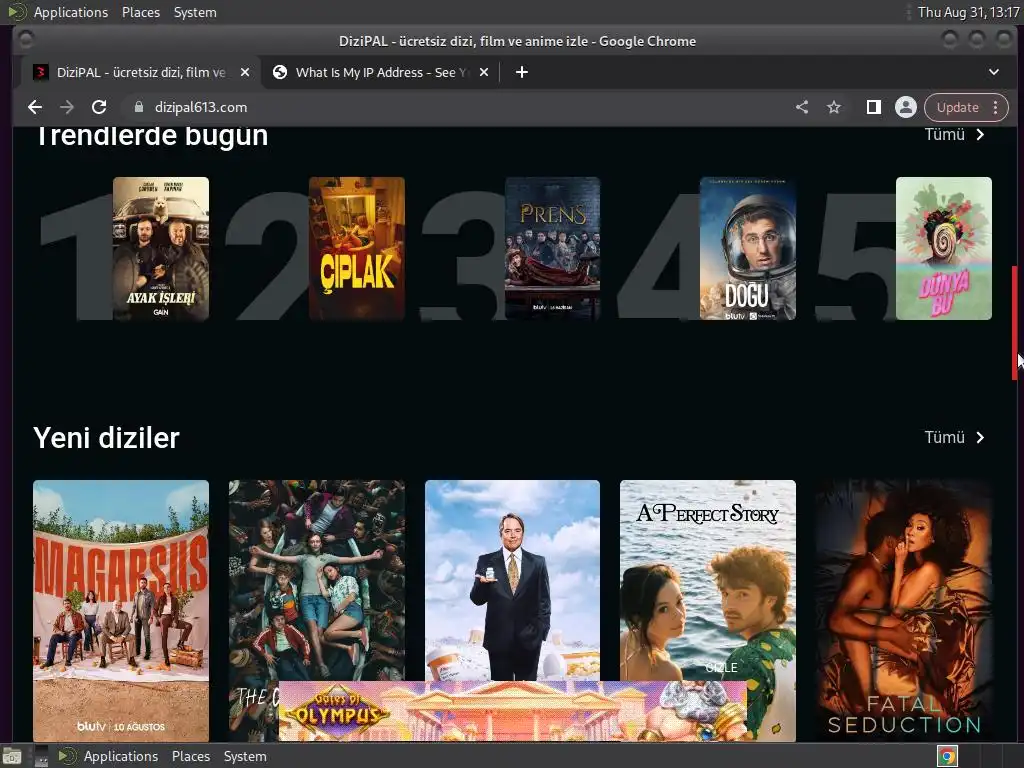Click the MATE logo icon in bottom panel
This screenshot has height=768, width=1024.
pyautogui.click(x=67, y=756)
